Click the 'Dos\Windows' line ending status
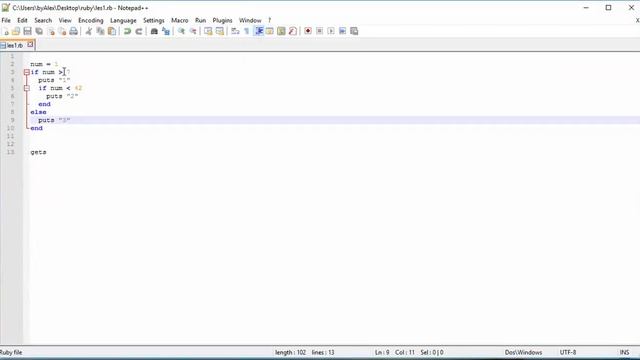The height and width of the screenshot is (360, 640). click(x=523, y=352)
